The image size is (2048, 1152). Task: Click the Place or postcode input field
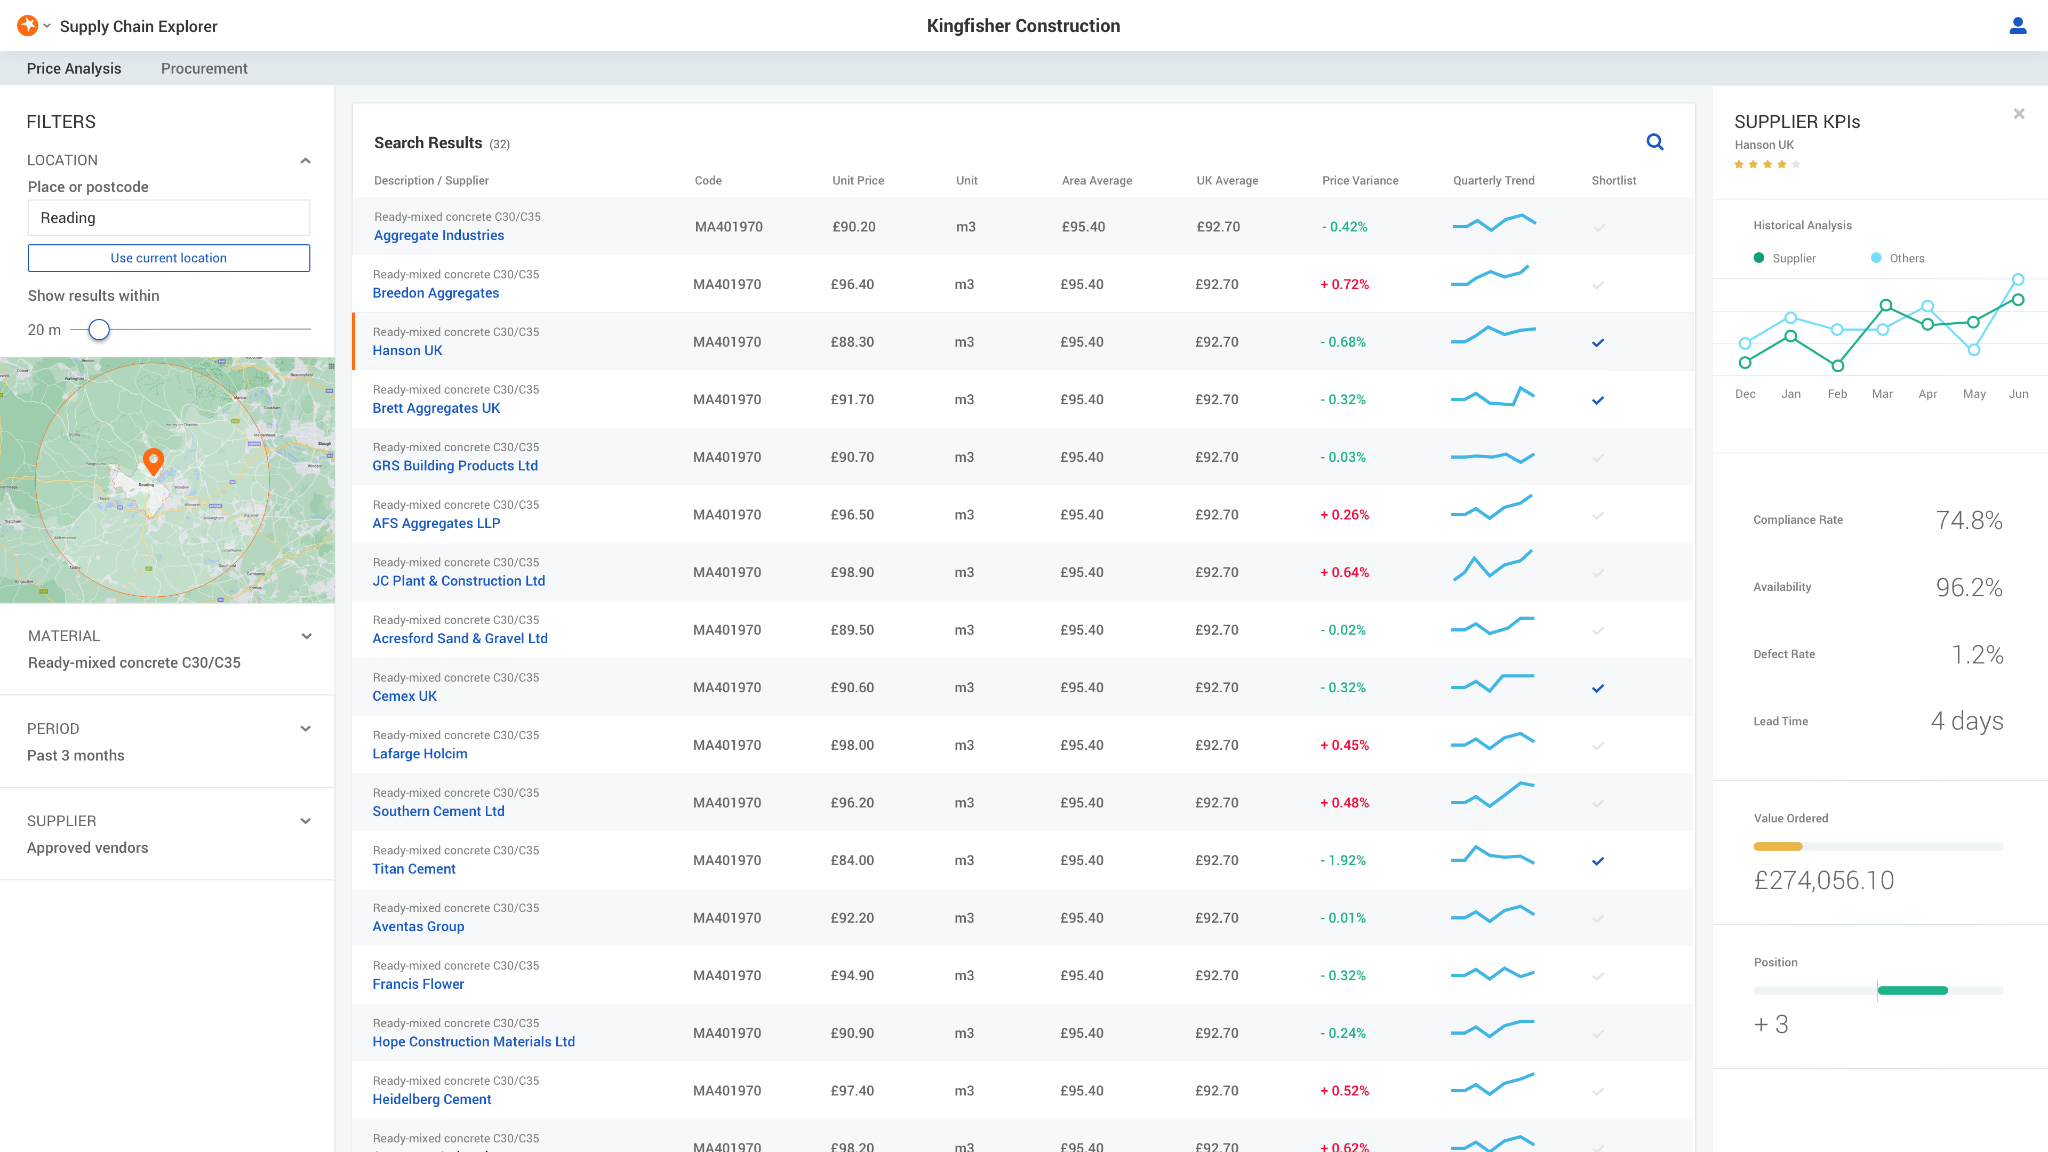169,218
